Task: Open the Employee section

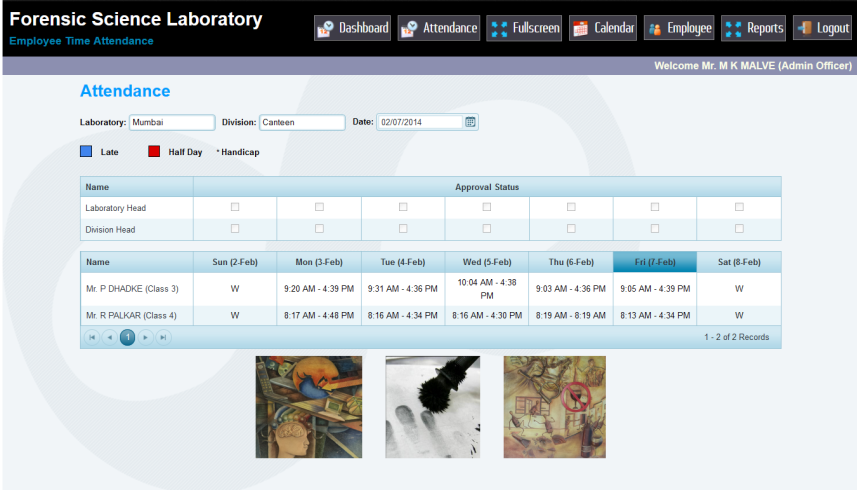Action: 679,28
